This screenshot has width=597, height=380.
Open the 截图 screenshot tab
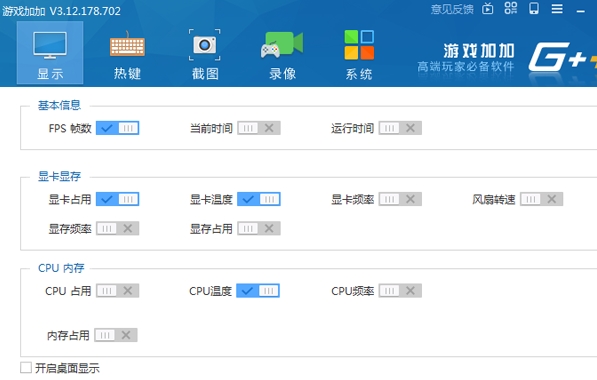click(x=205, y=54)
